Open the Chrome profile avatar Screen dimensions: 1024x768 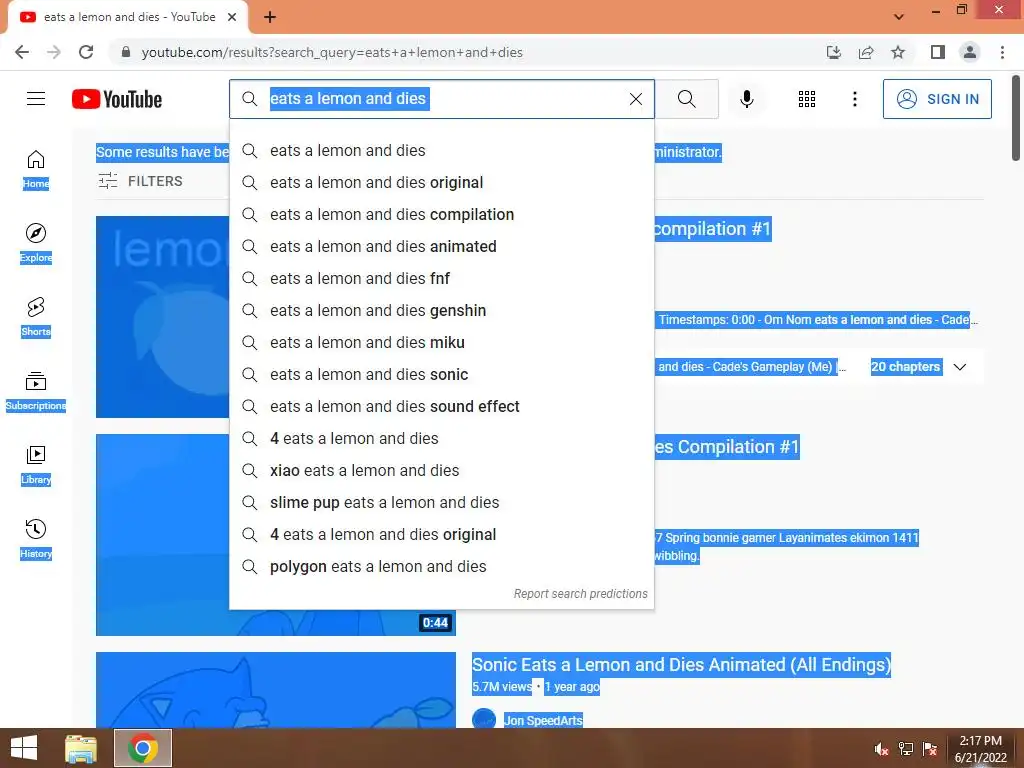pos(970,52)
